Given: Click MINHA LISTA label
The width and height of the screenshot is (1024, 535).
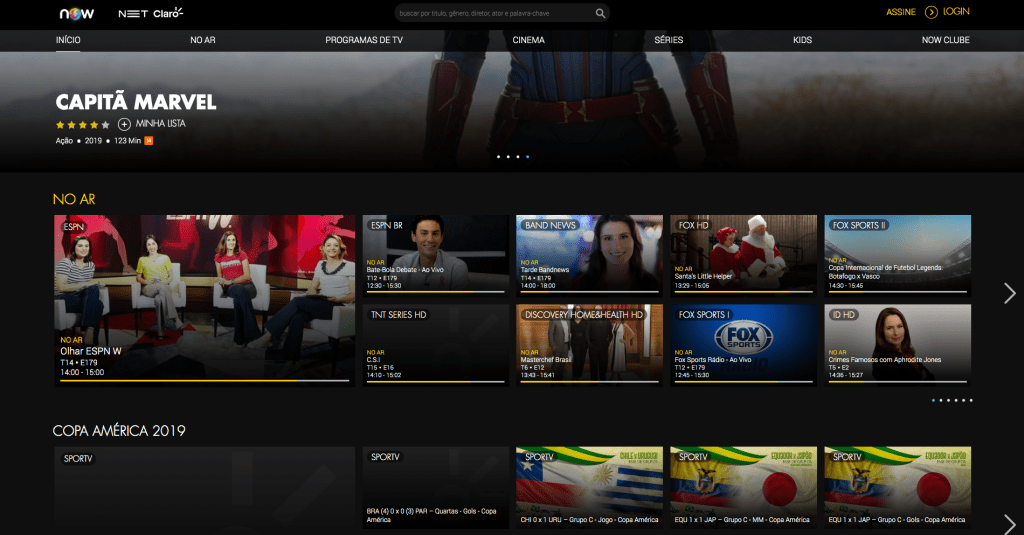Looking at the screenshot, I should 161,123.
